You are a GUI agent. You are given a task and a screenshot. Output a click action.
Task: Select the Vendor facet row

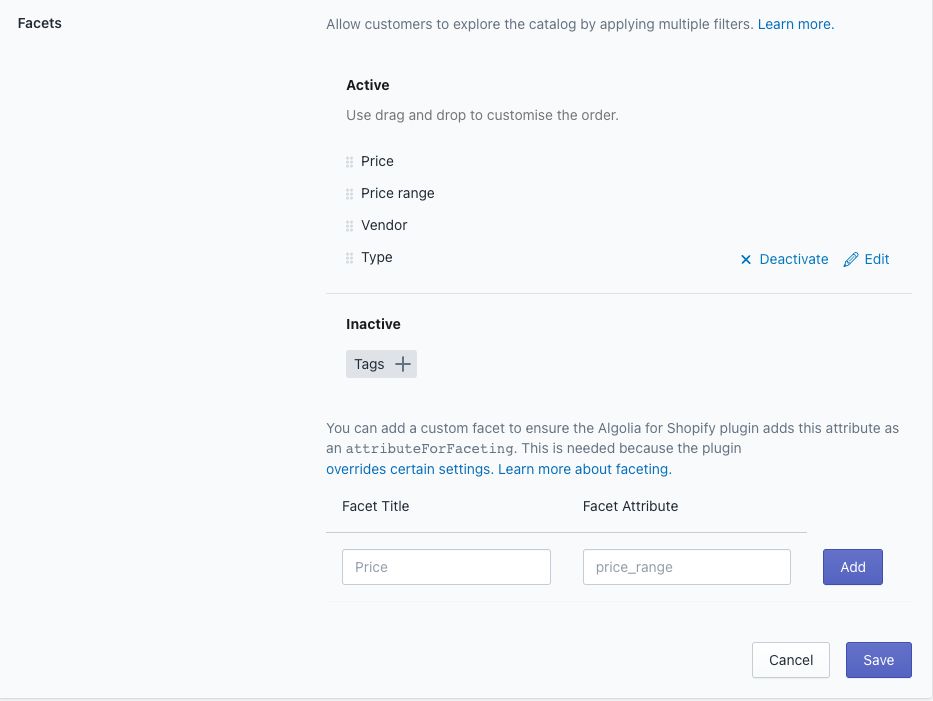(384, 226)
